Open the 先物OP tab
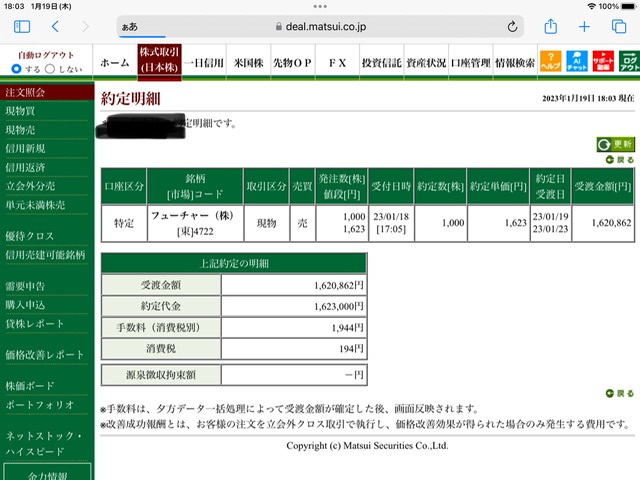This screenshot has width=640, height=480. (x=293, y=63)
